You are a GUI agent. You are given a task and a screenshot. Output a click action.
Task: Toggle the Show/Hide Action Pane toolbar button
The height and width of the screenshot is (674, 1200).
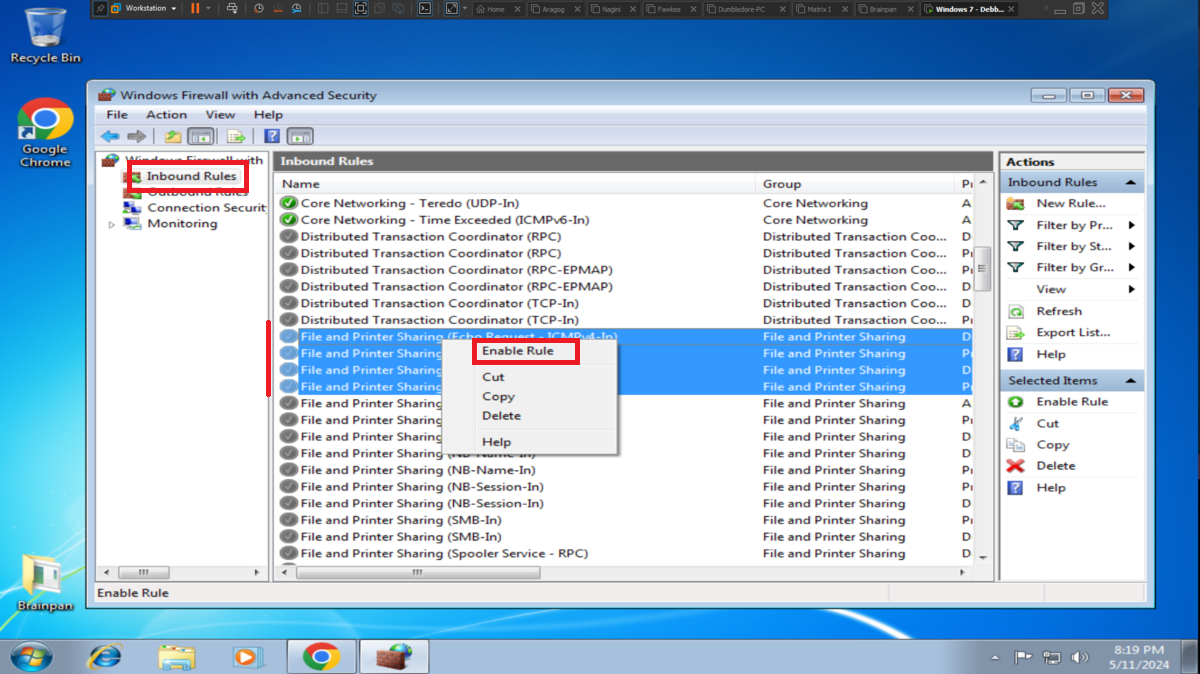click(x=300, y=136)
